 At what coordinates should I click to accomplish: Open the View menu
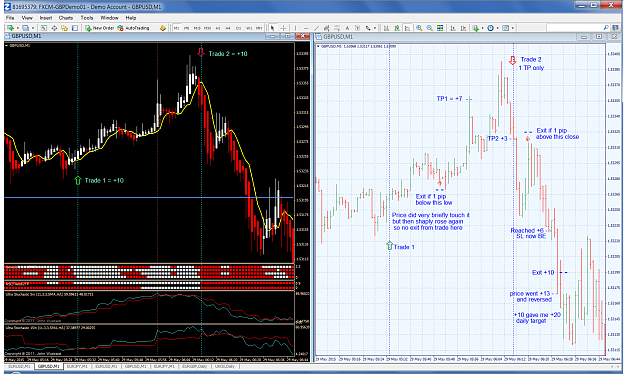click(x=27, y=18)
